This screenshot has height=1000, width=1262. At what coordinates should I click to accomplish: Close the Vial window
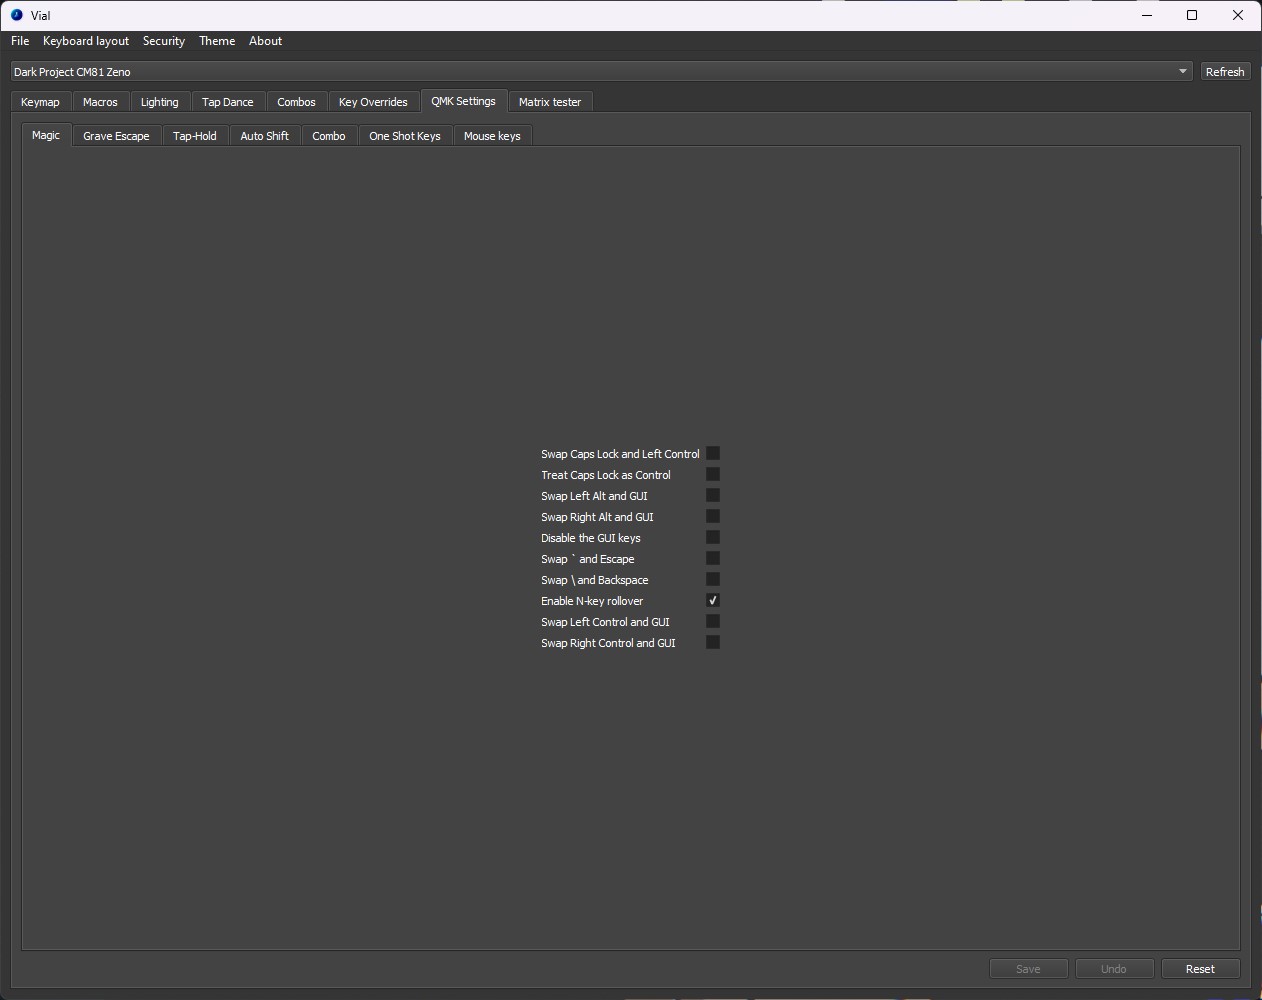click(x=1238, y=15)
